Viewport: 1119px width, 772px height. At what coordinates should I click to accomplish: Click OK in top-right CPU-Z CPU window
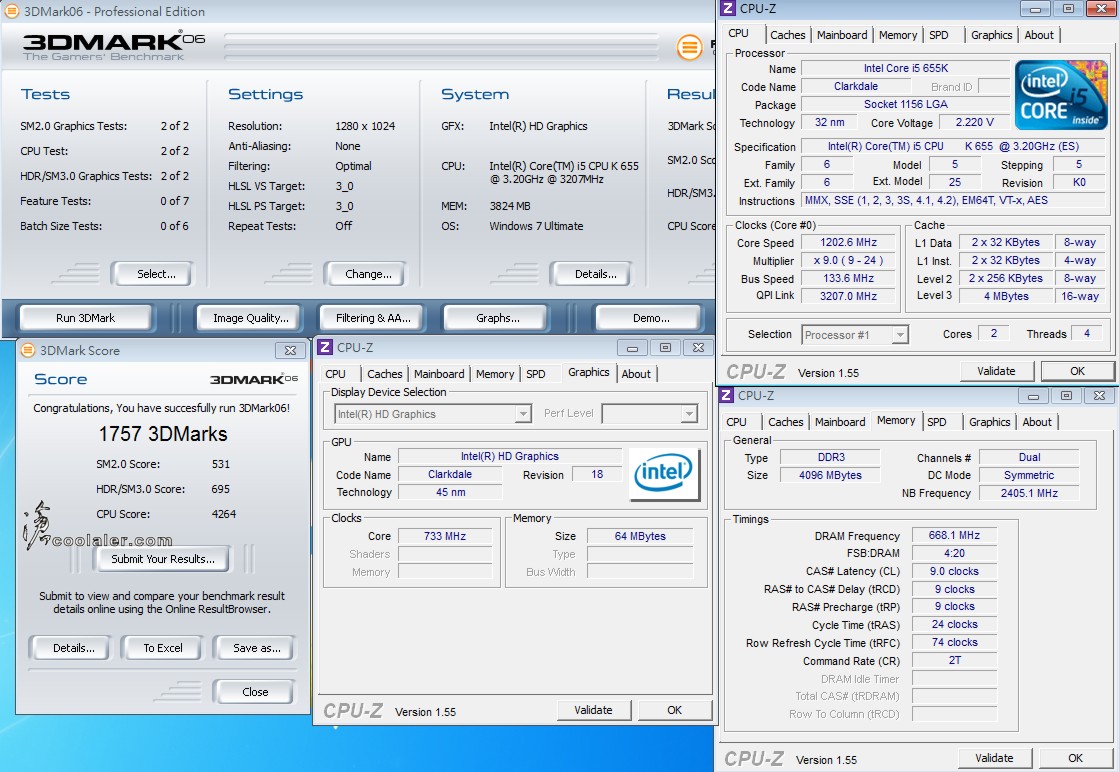pos(1078,371)
